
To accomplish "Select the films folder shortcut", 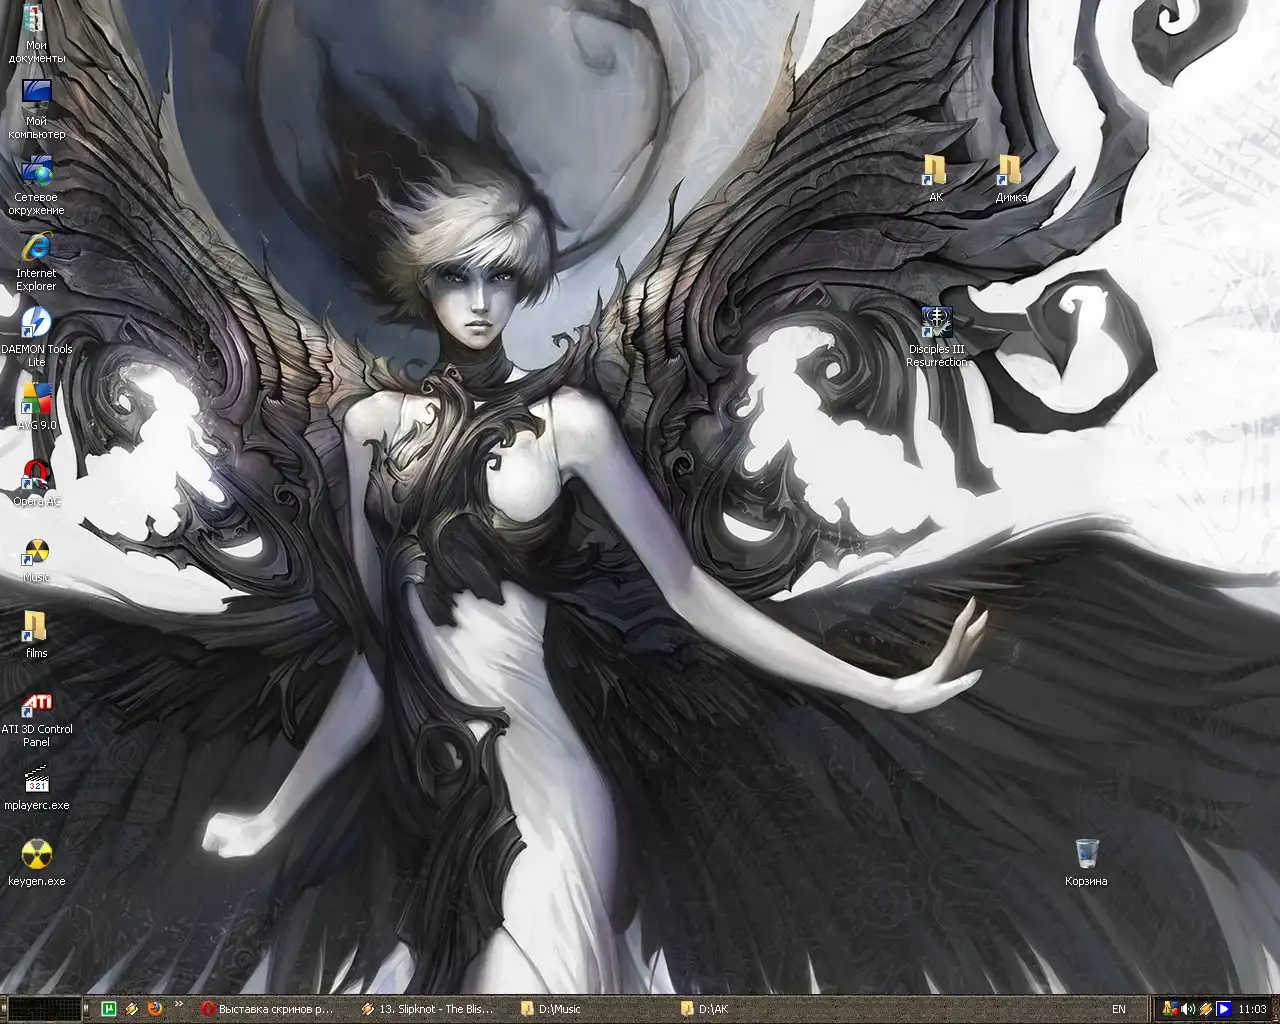I will (x=36, y=628).
